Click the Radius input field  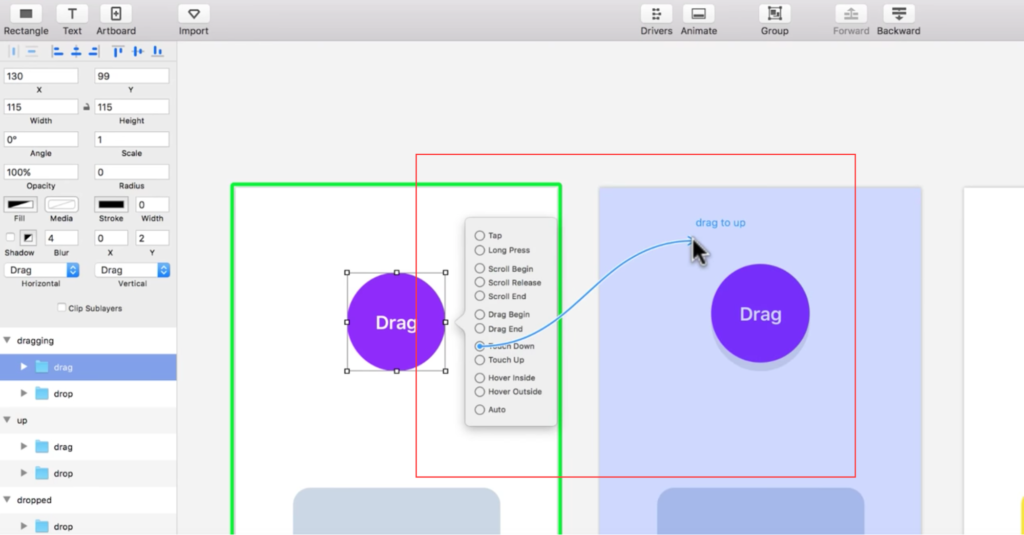(x=131, y=172)
